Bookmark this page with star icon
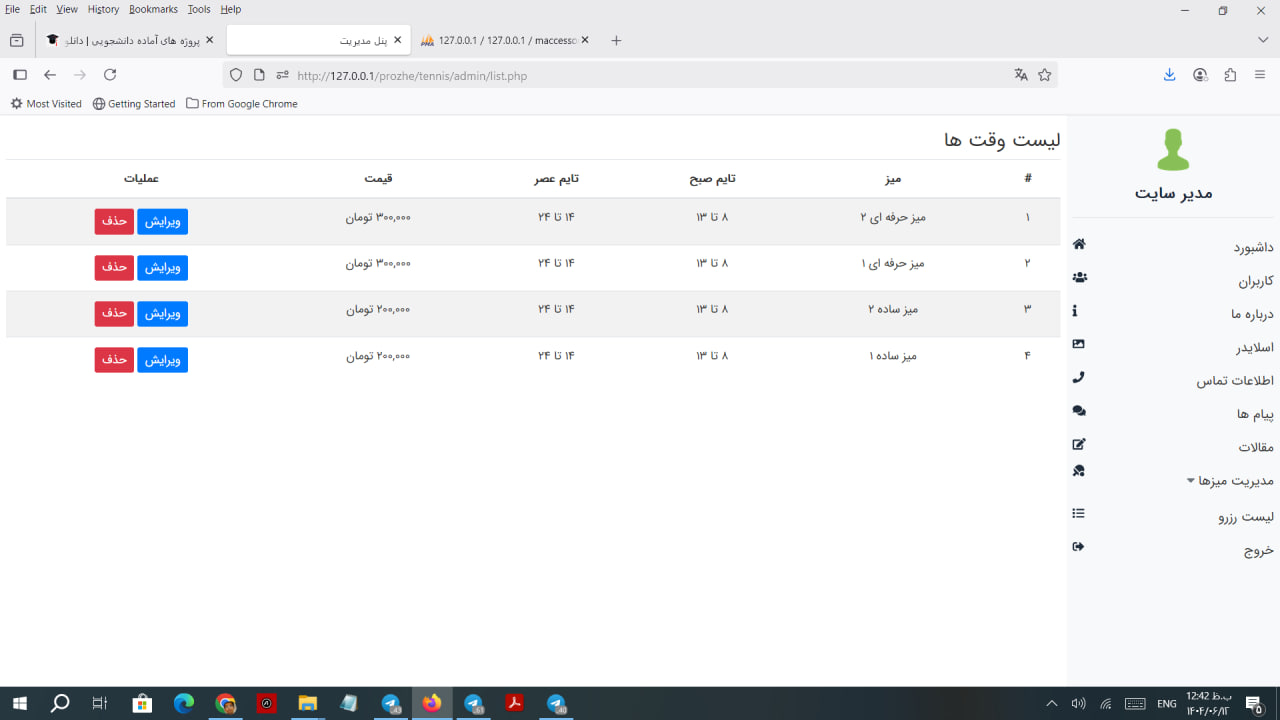Viewport: 1280px width, 720px height. [1045, 75]
